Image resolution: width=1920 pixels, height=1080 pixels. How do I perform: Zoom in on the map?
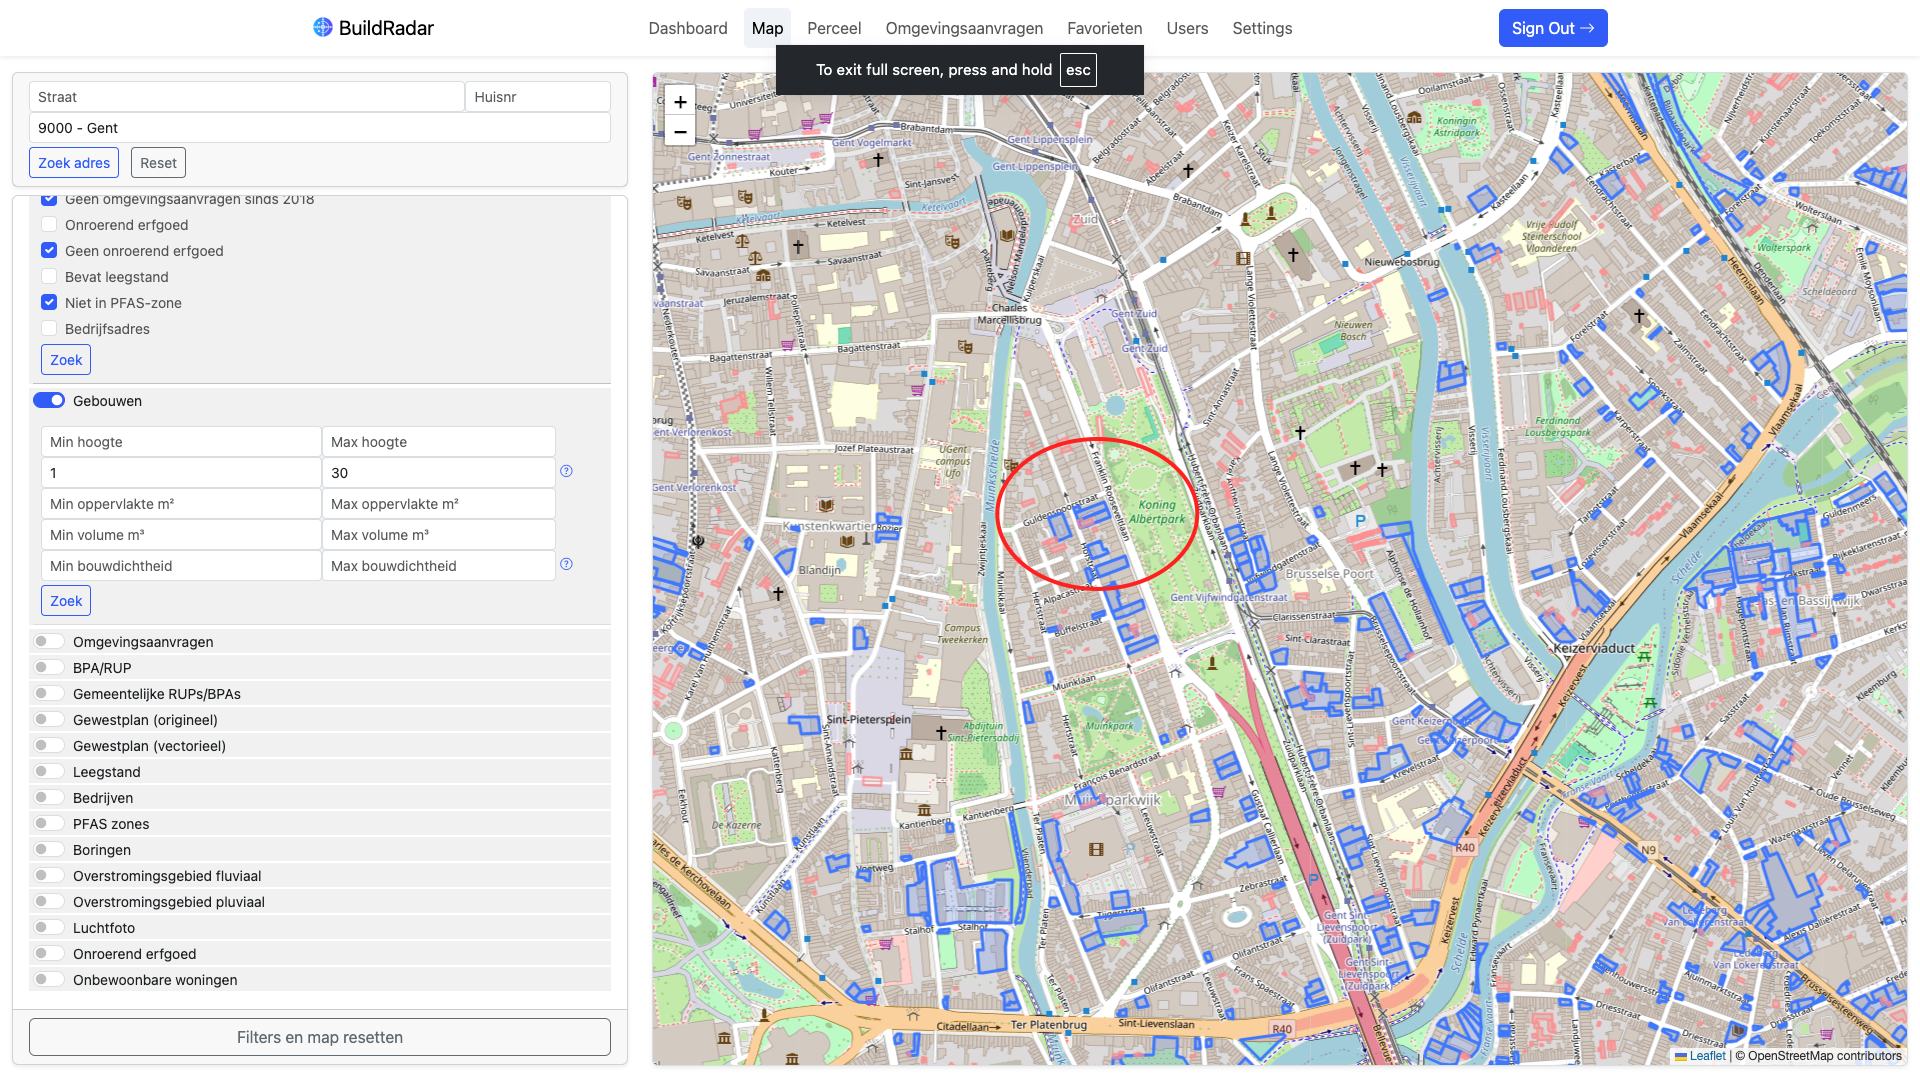(680, 102)
